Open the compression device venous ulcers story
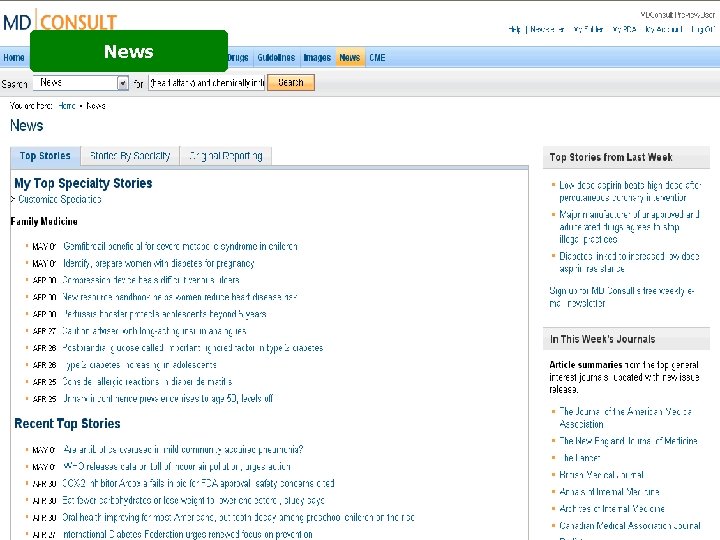The image size is (720, 540). [151, 280]
